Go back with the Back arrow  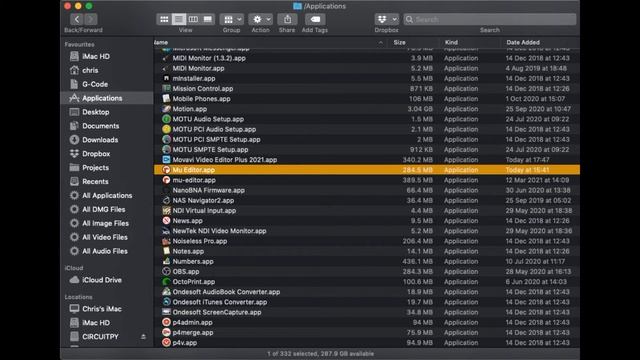[x=77, y=19]
